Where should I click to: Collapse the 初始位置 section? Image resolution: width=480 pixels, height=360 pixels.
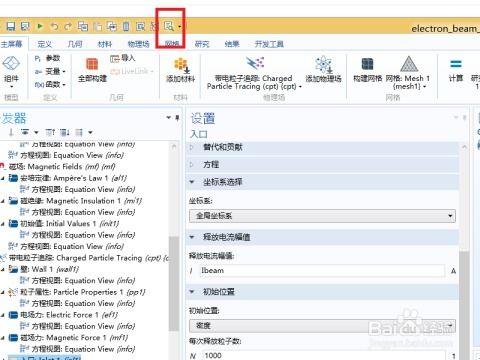coord(192,292)
